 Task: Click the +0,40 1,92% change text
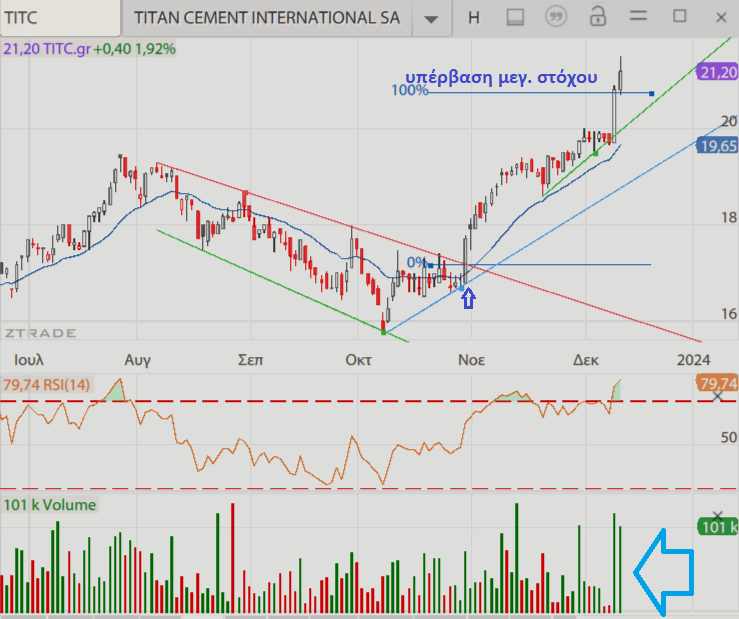click(134, 49)
